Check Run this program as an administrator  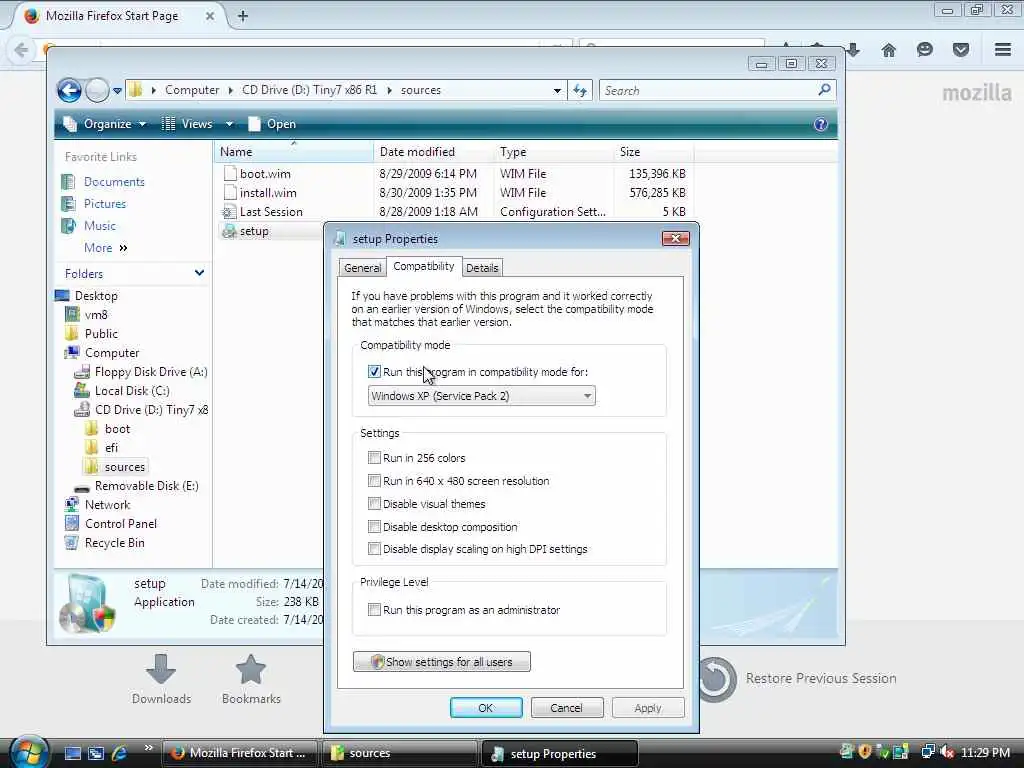[x=374, y=610]
